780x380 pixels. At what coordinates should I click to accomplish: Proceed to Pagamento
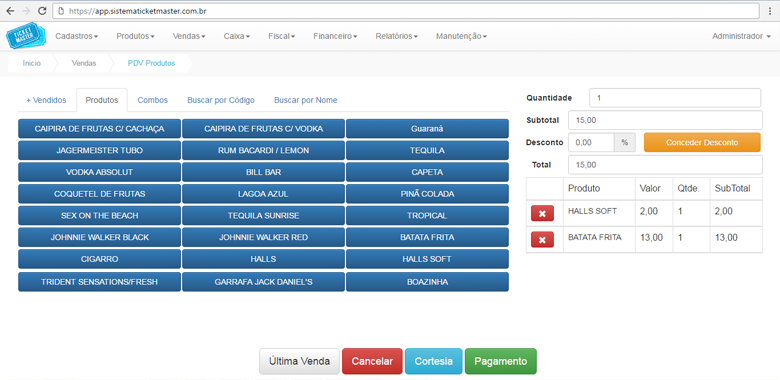click(500, 361)
